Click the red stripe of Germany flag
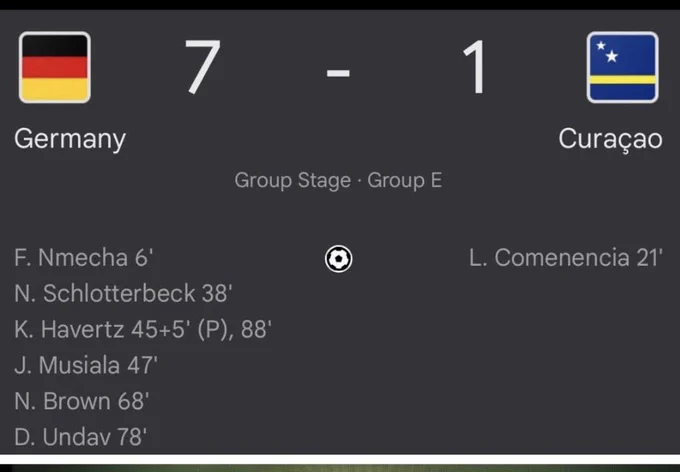Screen dimensions: 680x472 (55, 67)
